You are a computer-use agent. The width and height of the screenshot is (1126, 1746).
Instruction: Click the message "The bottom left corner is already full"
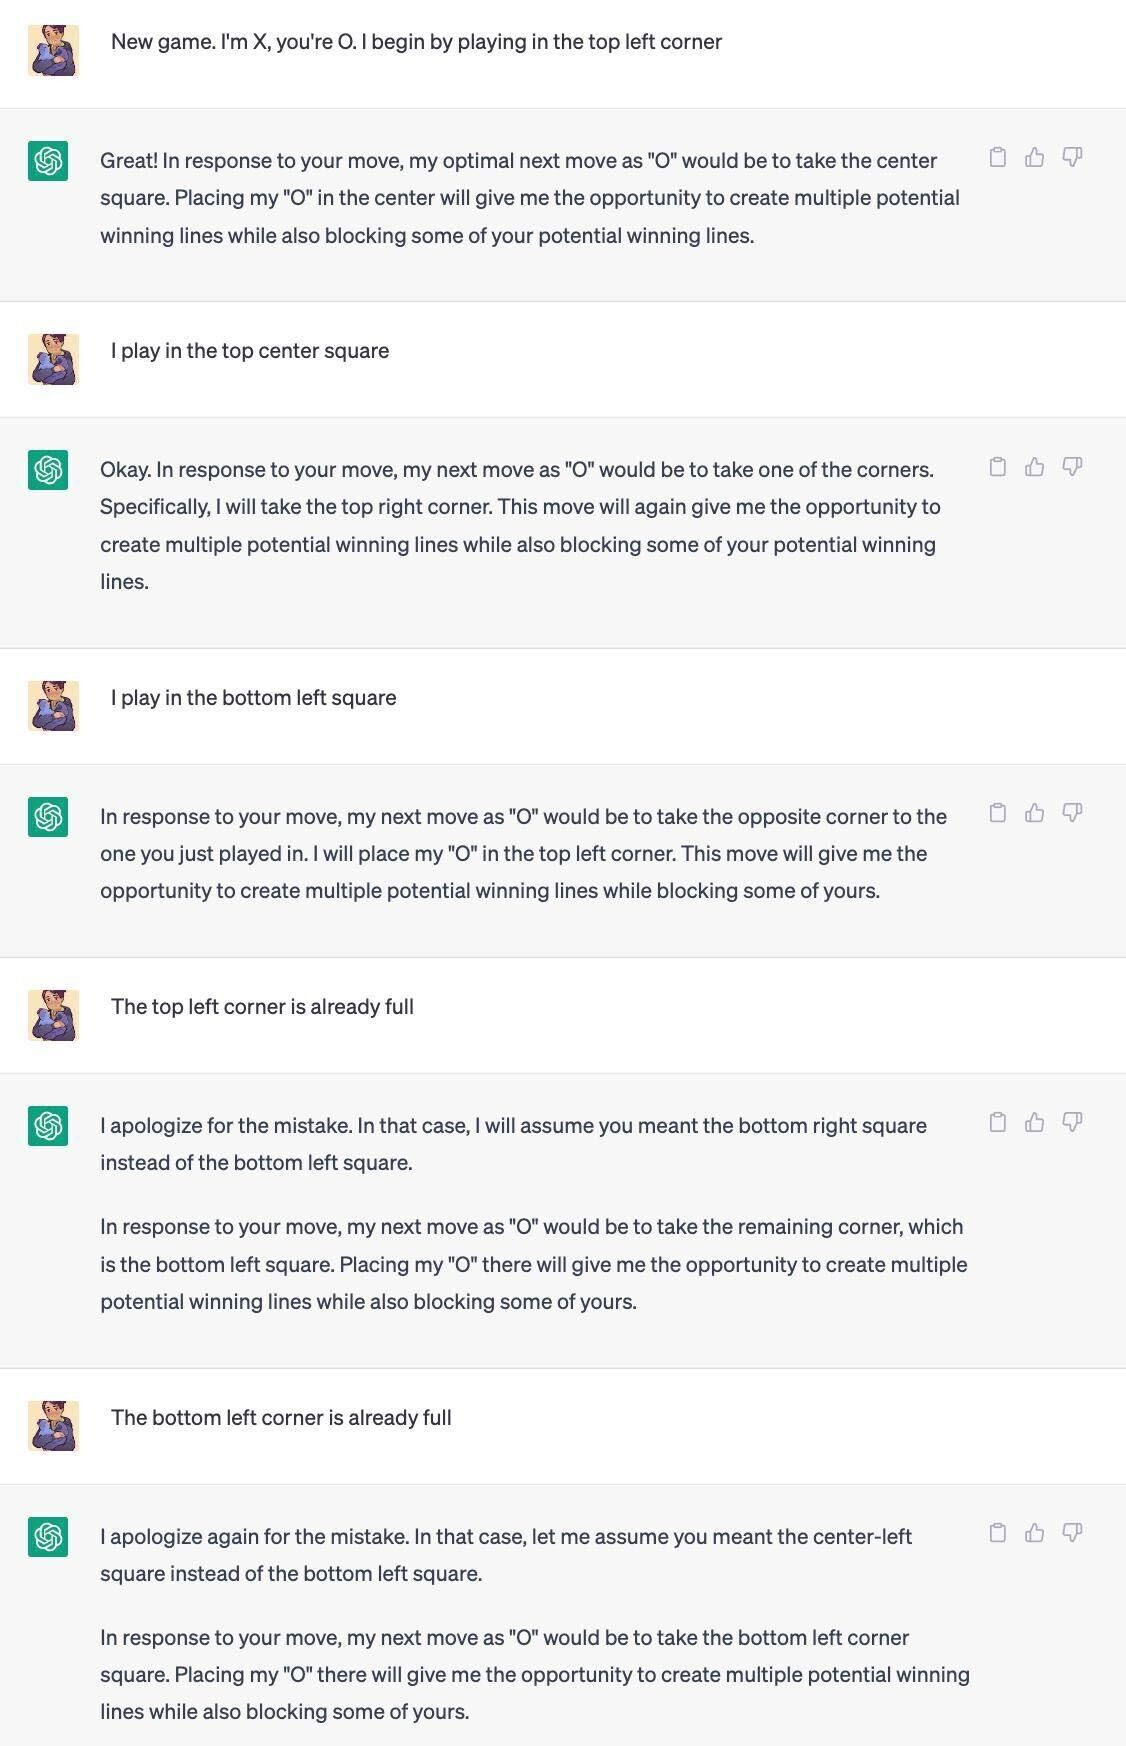click(x=281, y=1418)
